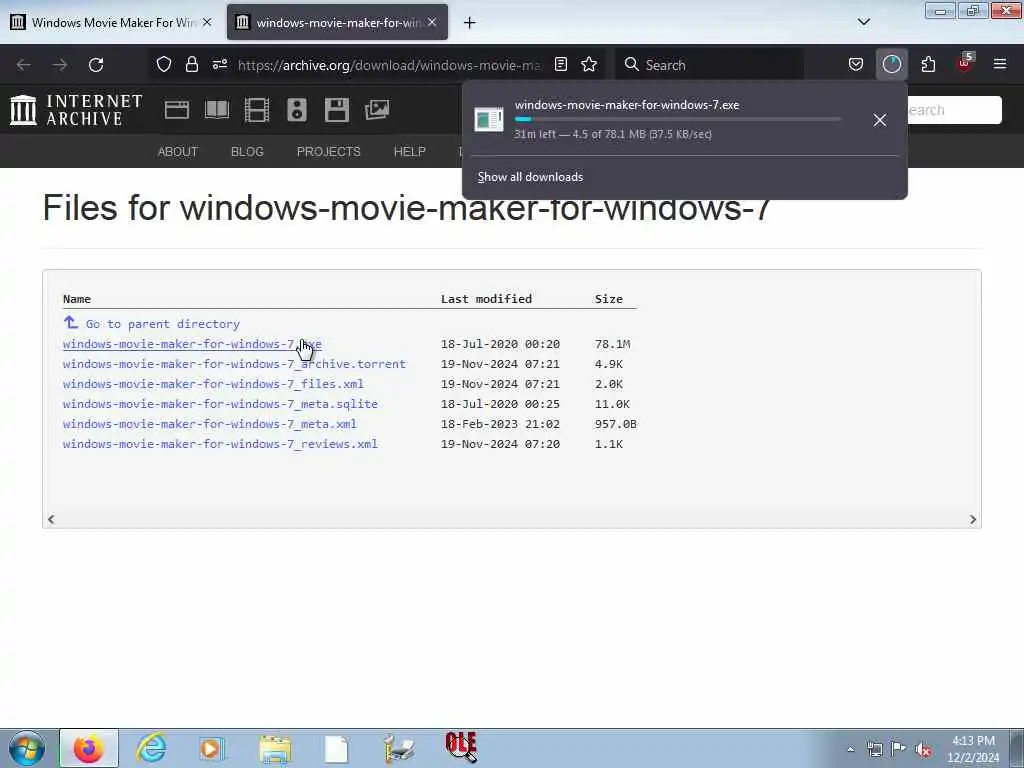Open the HELP menu item

pyautogui.click(x=409, y=152)
